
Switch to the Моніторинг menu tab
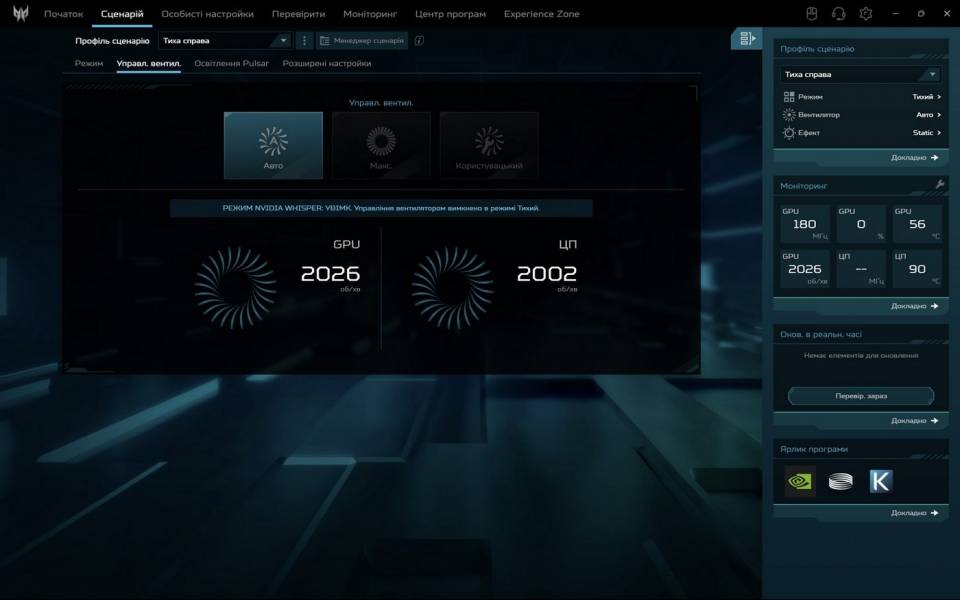[370, 14]
